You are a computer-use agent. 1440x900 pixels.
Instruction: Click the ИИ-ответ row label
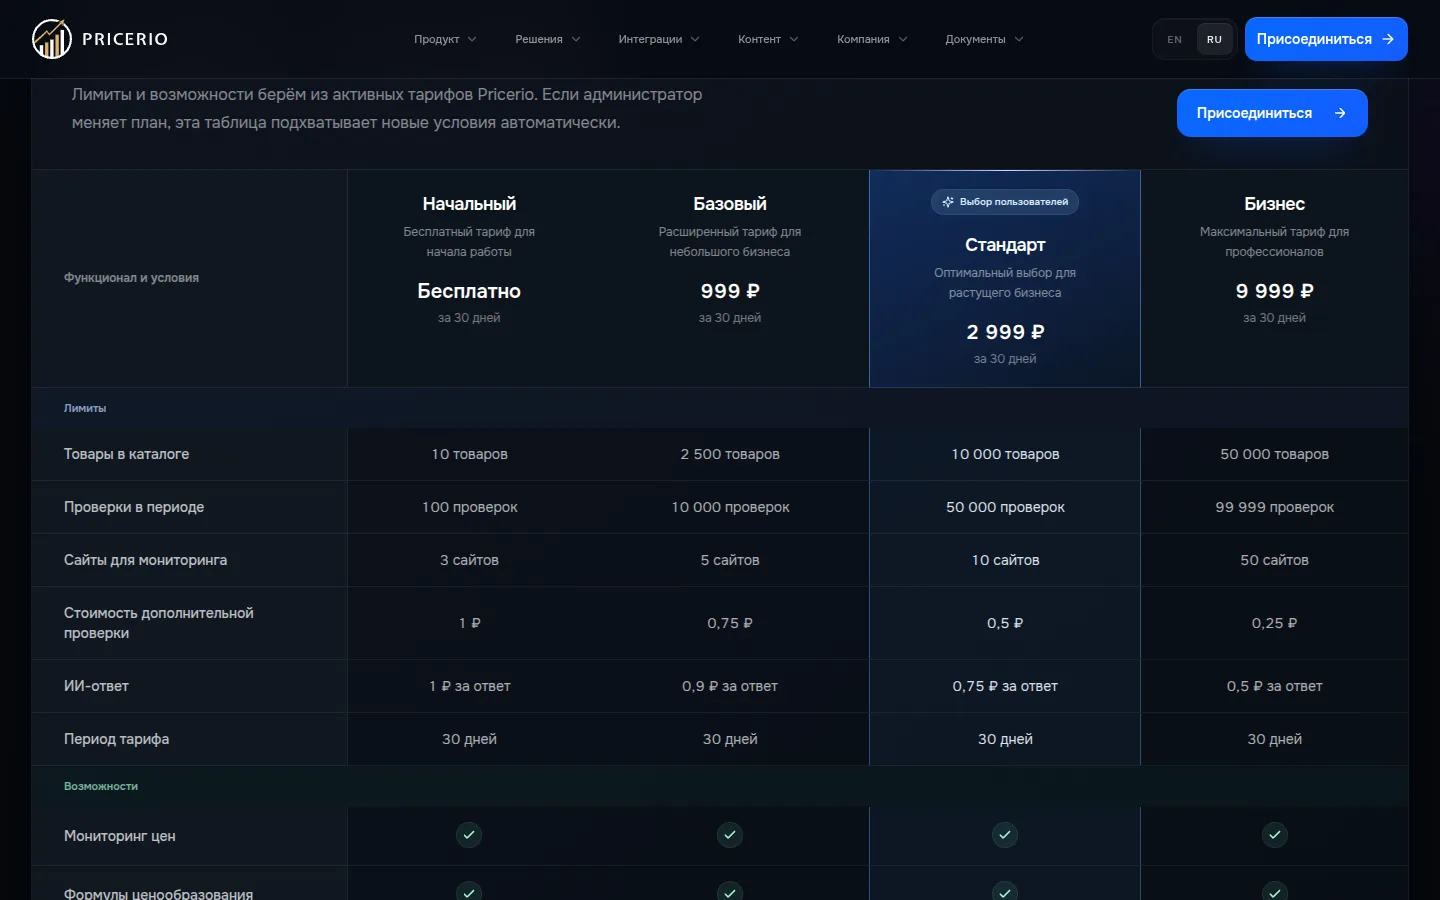coord(96,686)
